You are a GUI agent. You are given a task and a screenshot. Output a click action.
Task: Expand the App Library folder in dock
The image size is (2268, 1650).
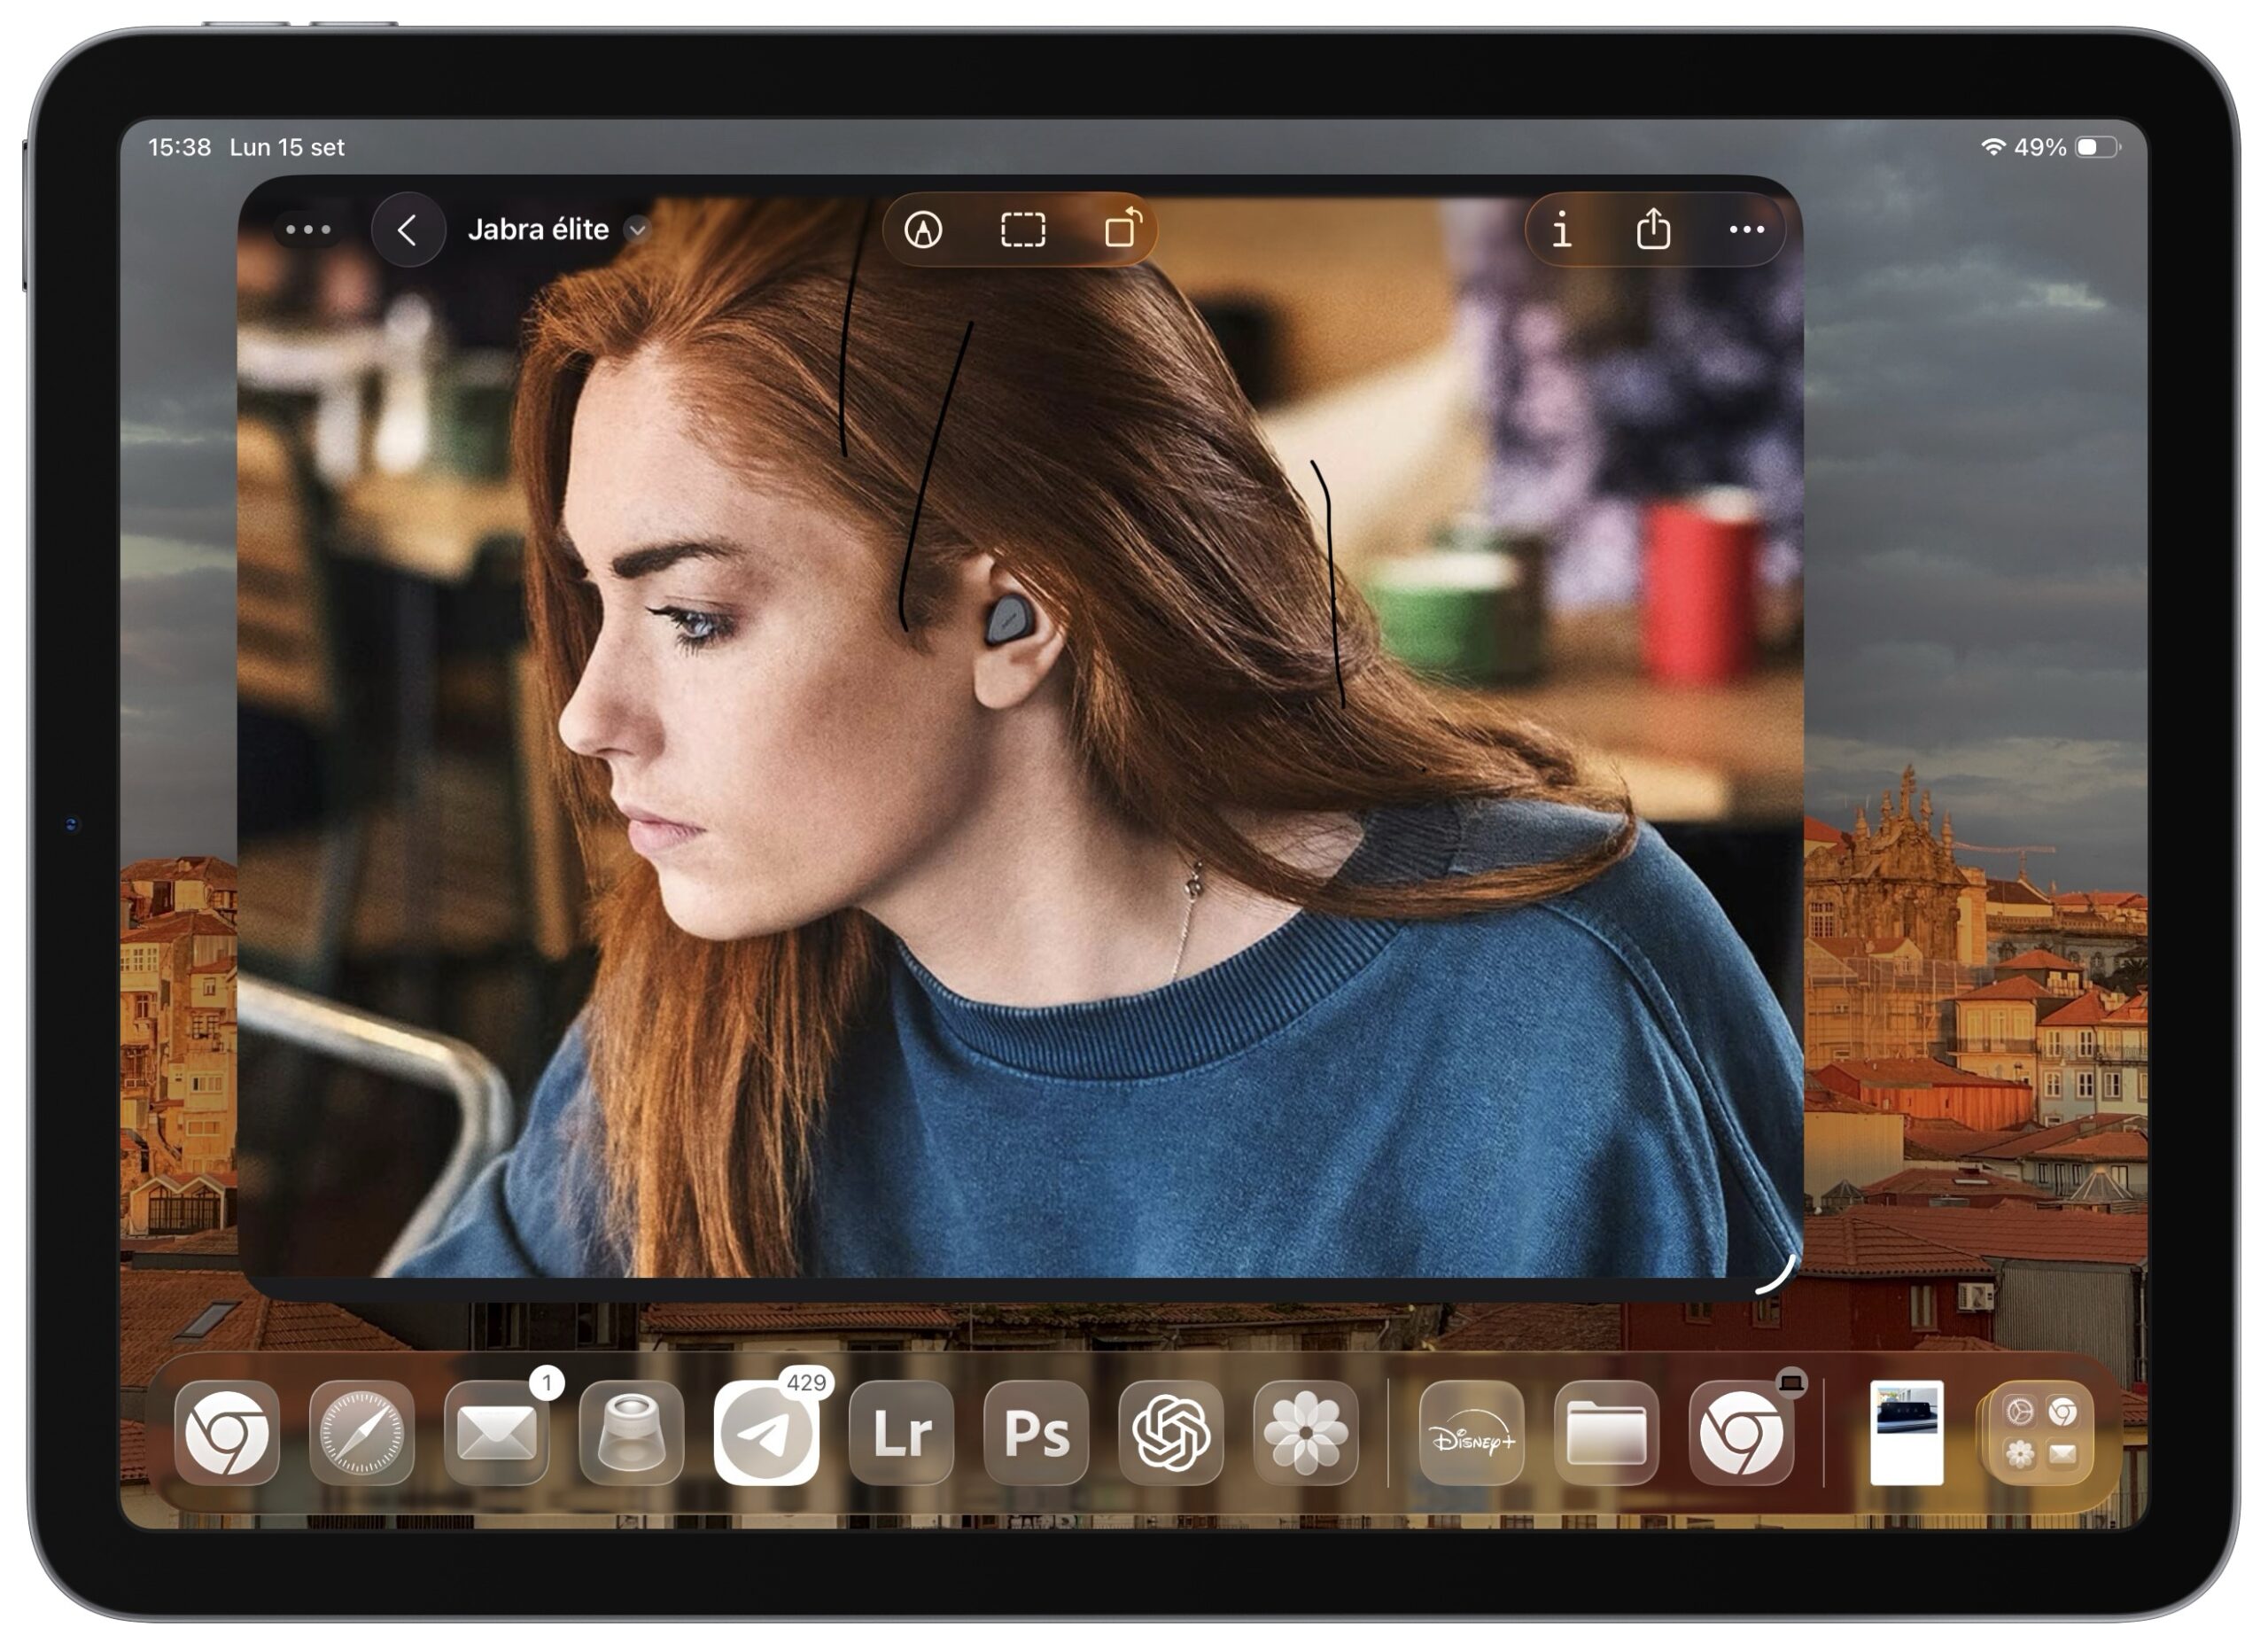click(2040, 1434)
